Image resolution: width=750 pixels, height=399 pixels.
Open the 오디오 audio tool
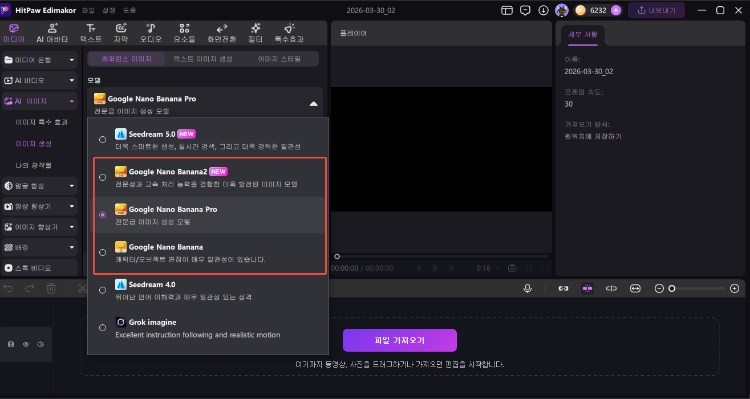click(151, 33)
